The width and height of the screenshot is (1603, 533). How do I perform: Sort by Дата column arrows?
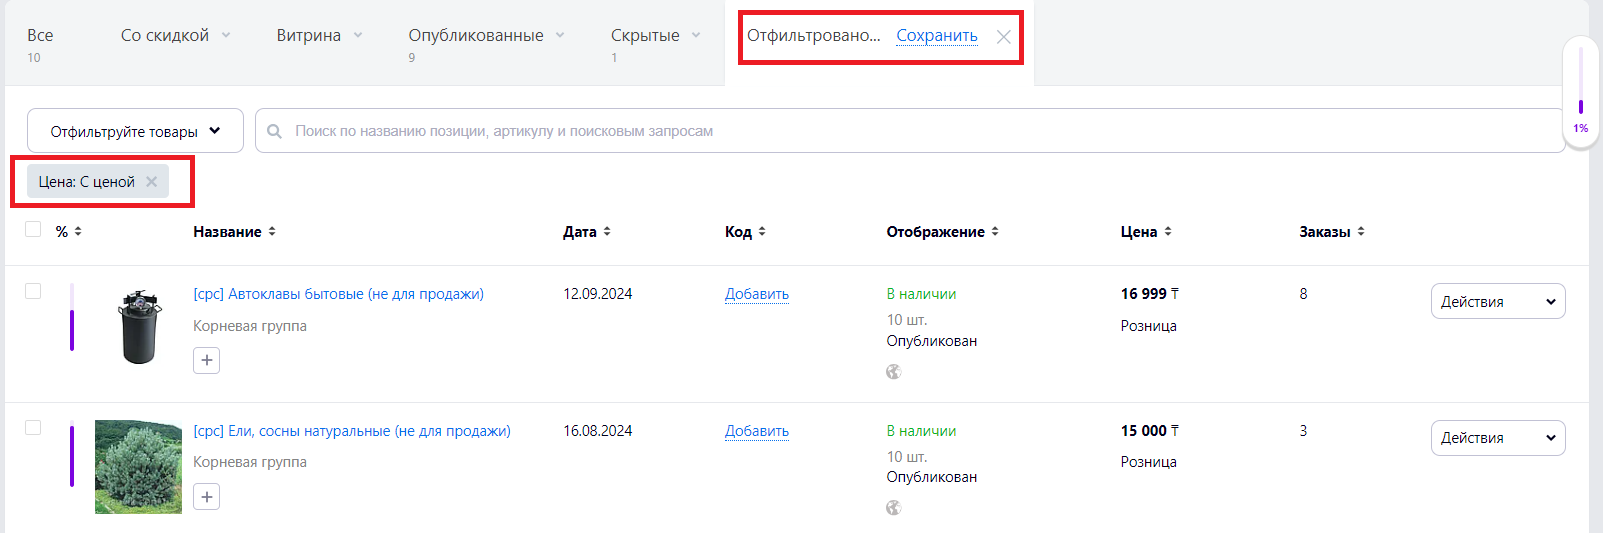click(607, 231)
